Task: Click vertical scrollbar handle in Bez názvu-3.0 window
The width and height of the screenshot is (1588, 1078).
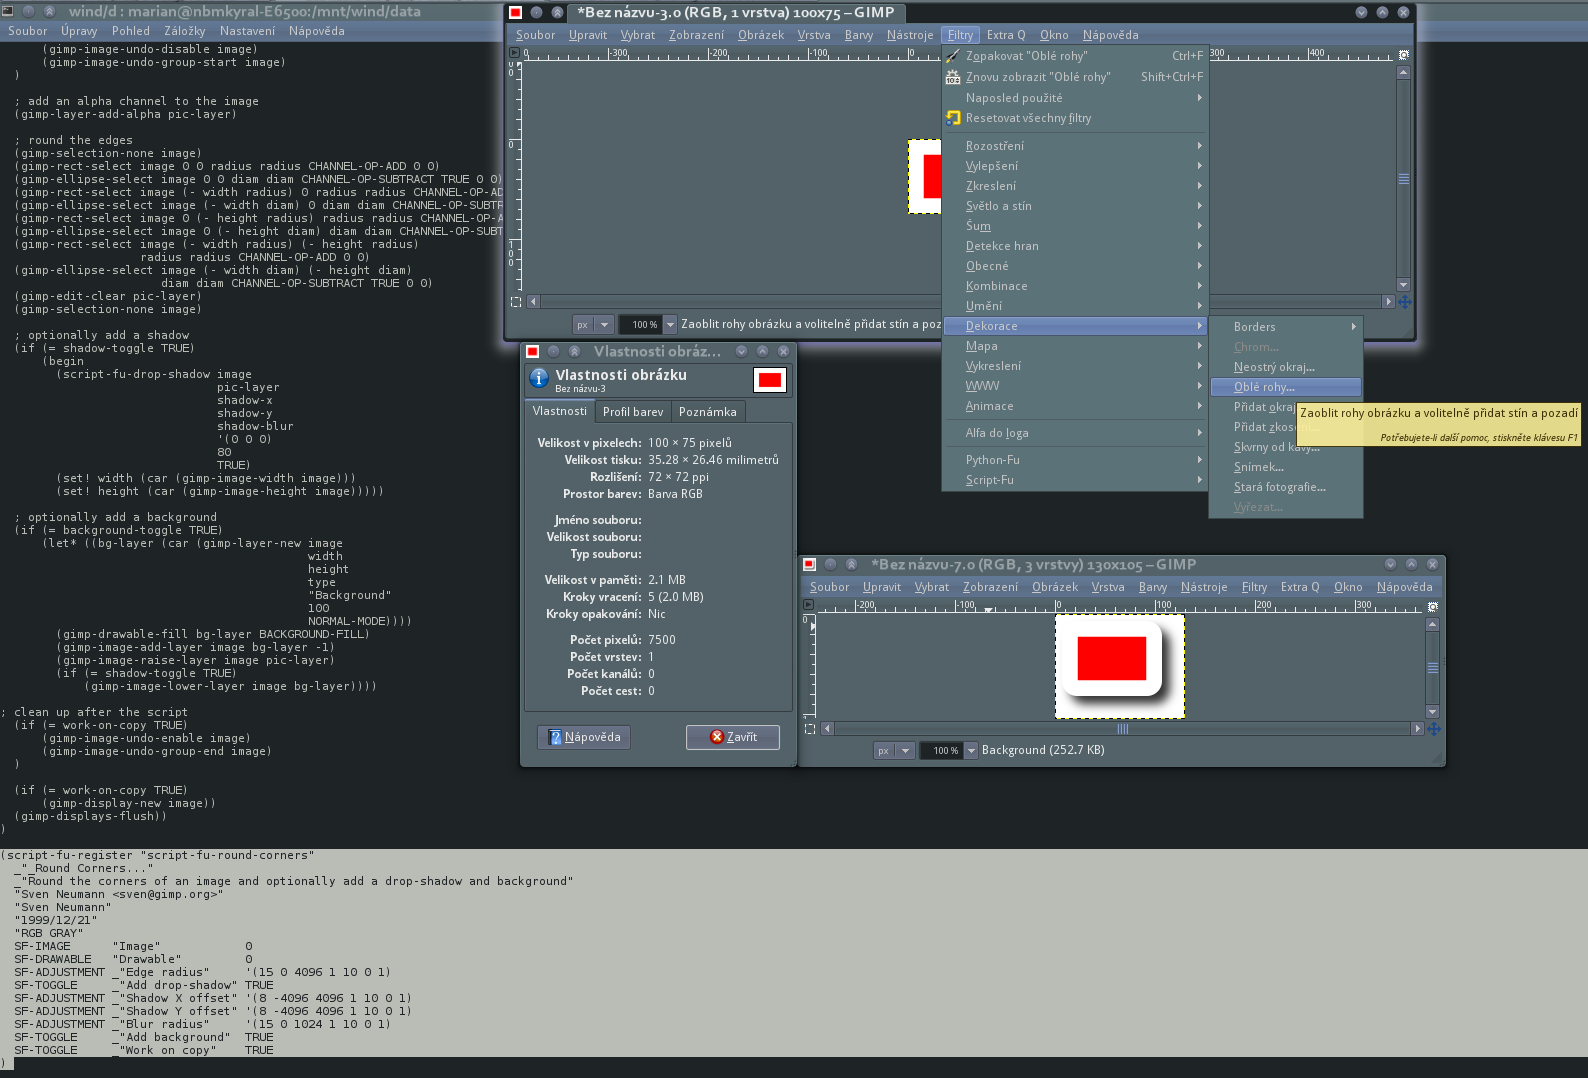Action: pyautogui.click(x=1403, y=179)
